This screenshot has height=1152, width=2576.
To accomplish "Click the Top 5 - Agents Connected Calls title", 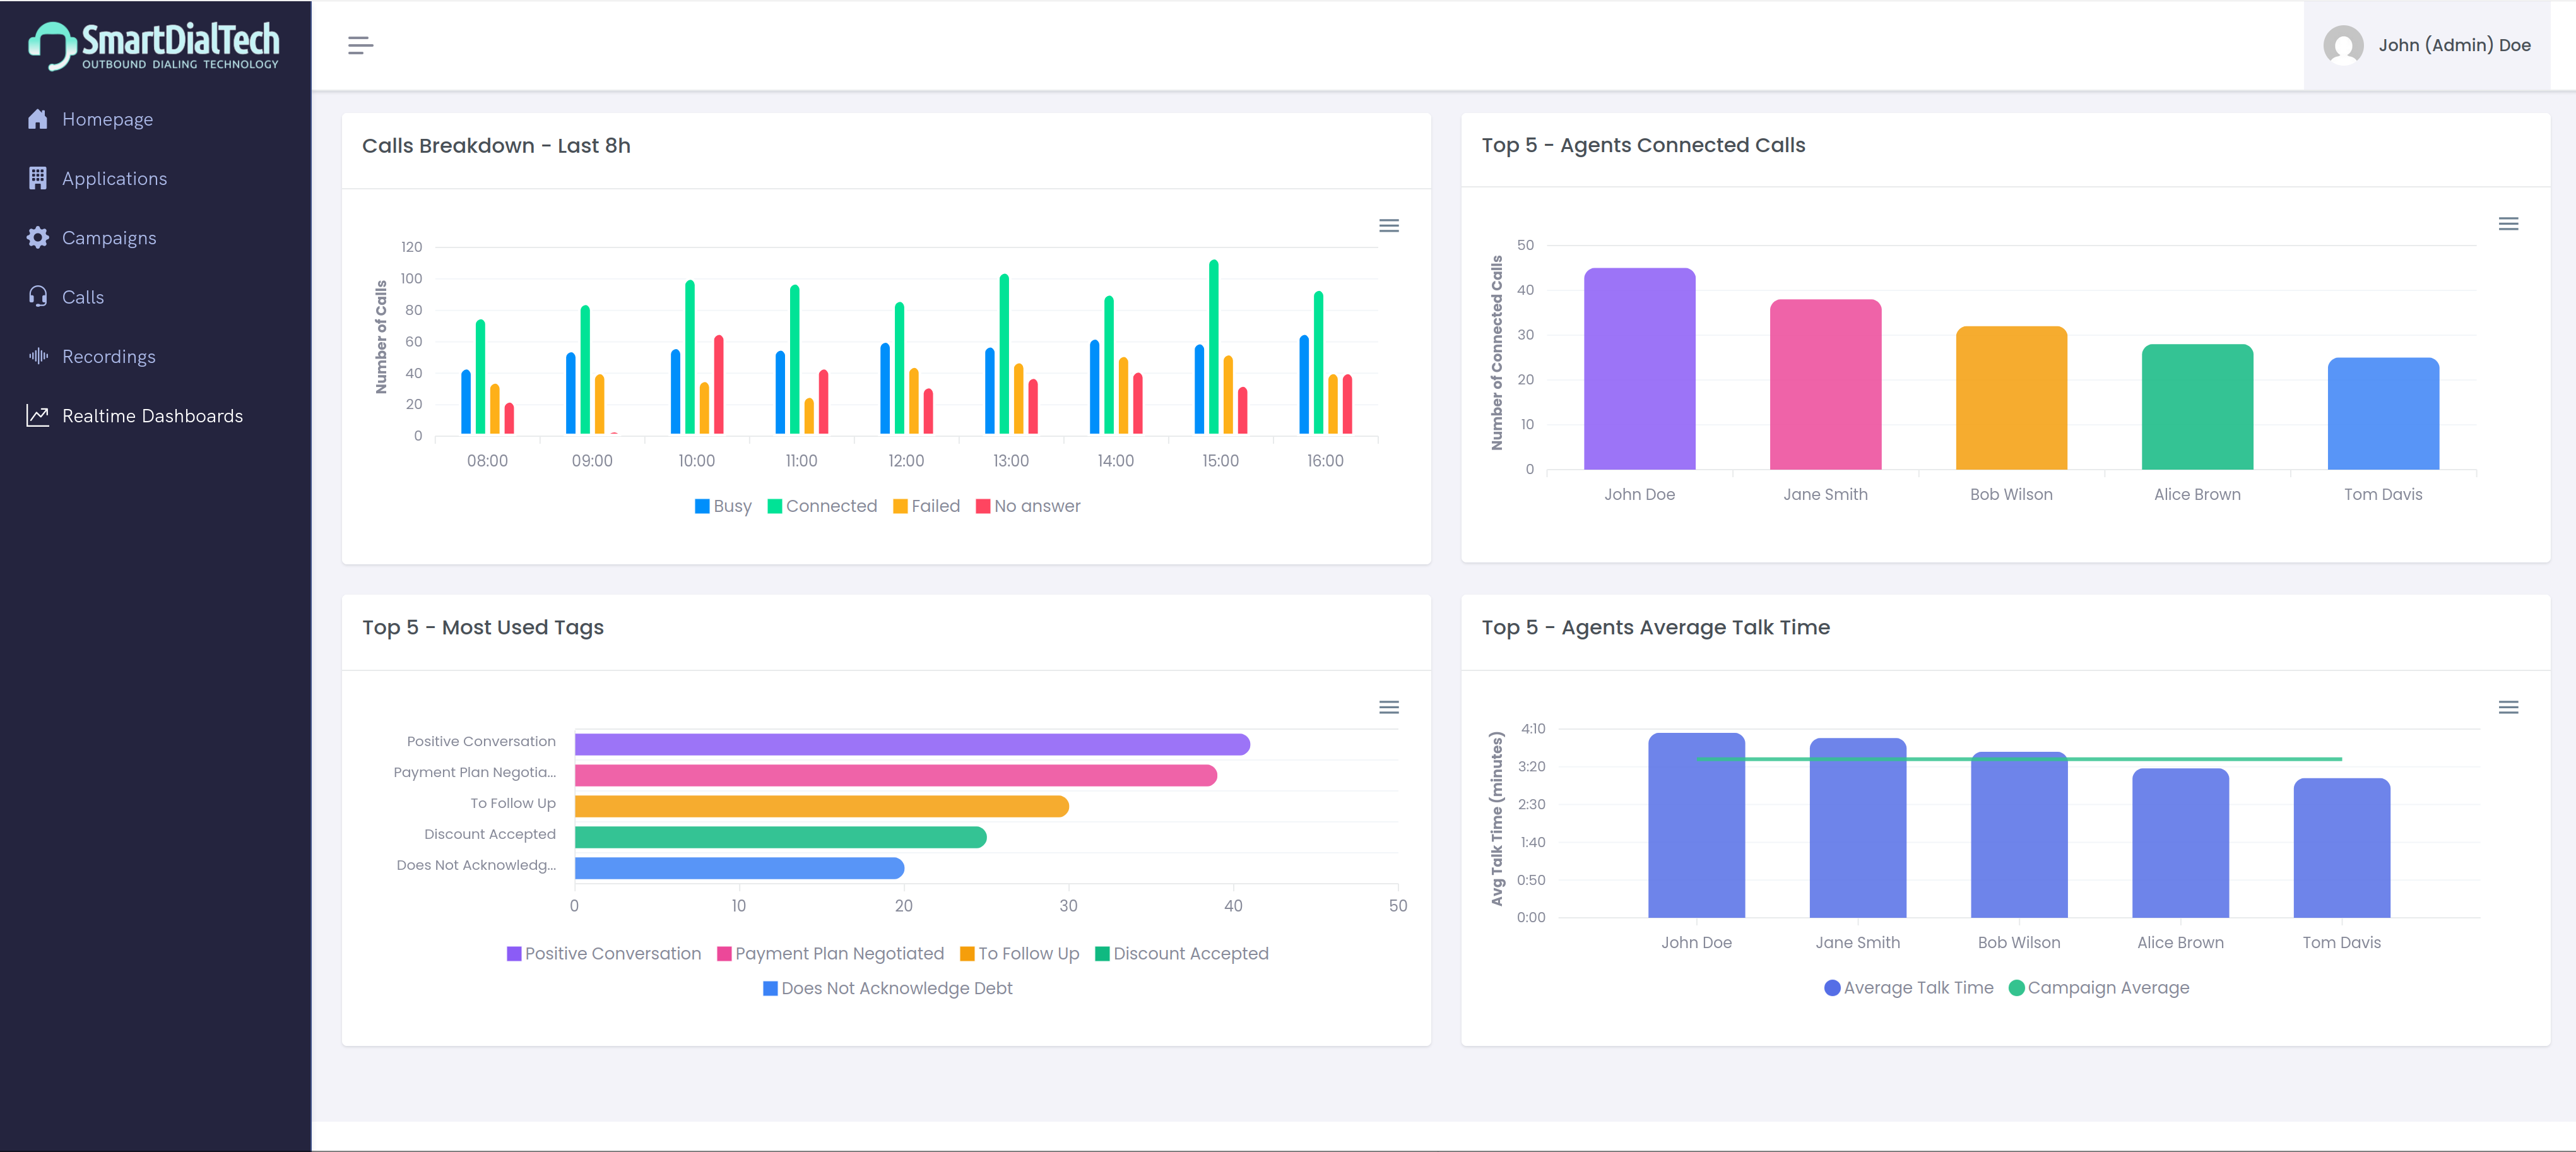I will click(1643, 145).
